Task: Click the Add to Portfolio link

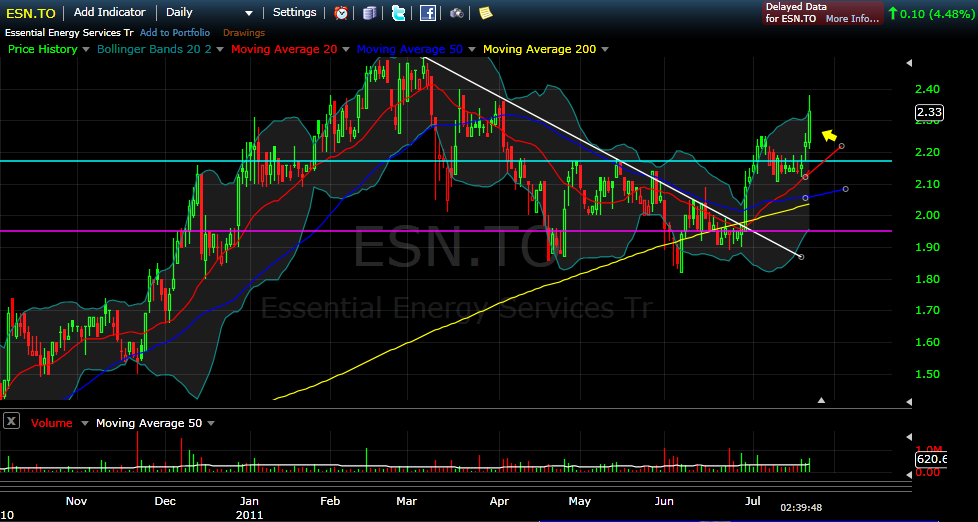Action: pyautogui.click(x=175, y=32)
